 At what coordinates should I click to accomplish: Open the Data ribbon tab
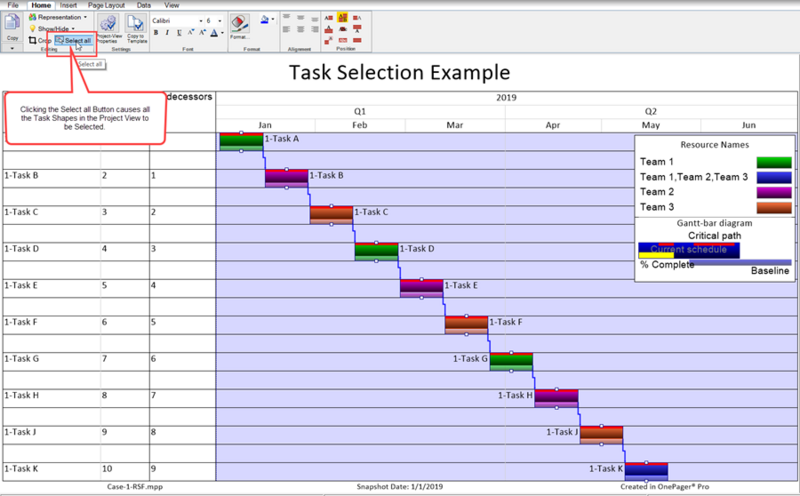[144, 5]
